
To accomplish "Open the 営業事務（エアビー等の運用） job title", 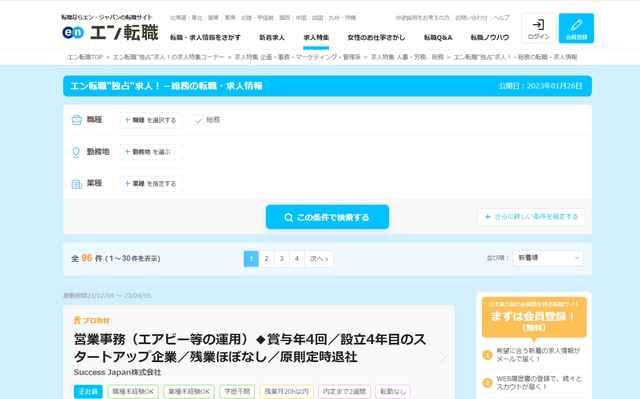I will point(250,348).
